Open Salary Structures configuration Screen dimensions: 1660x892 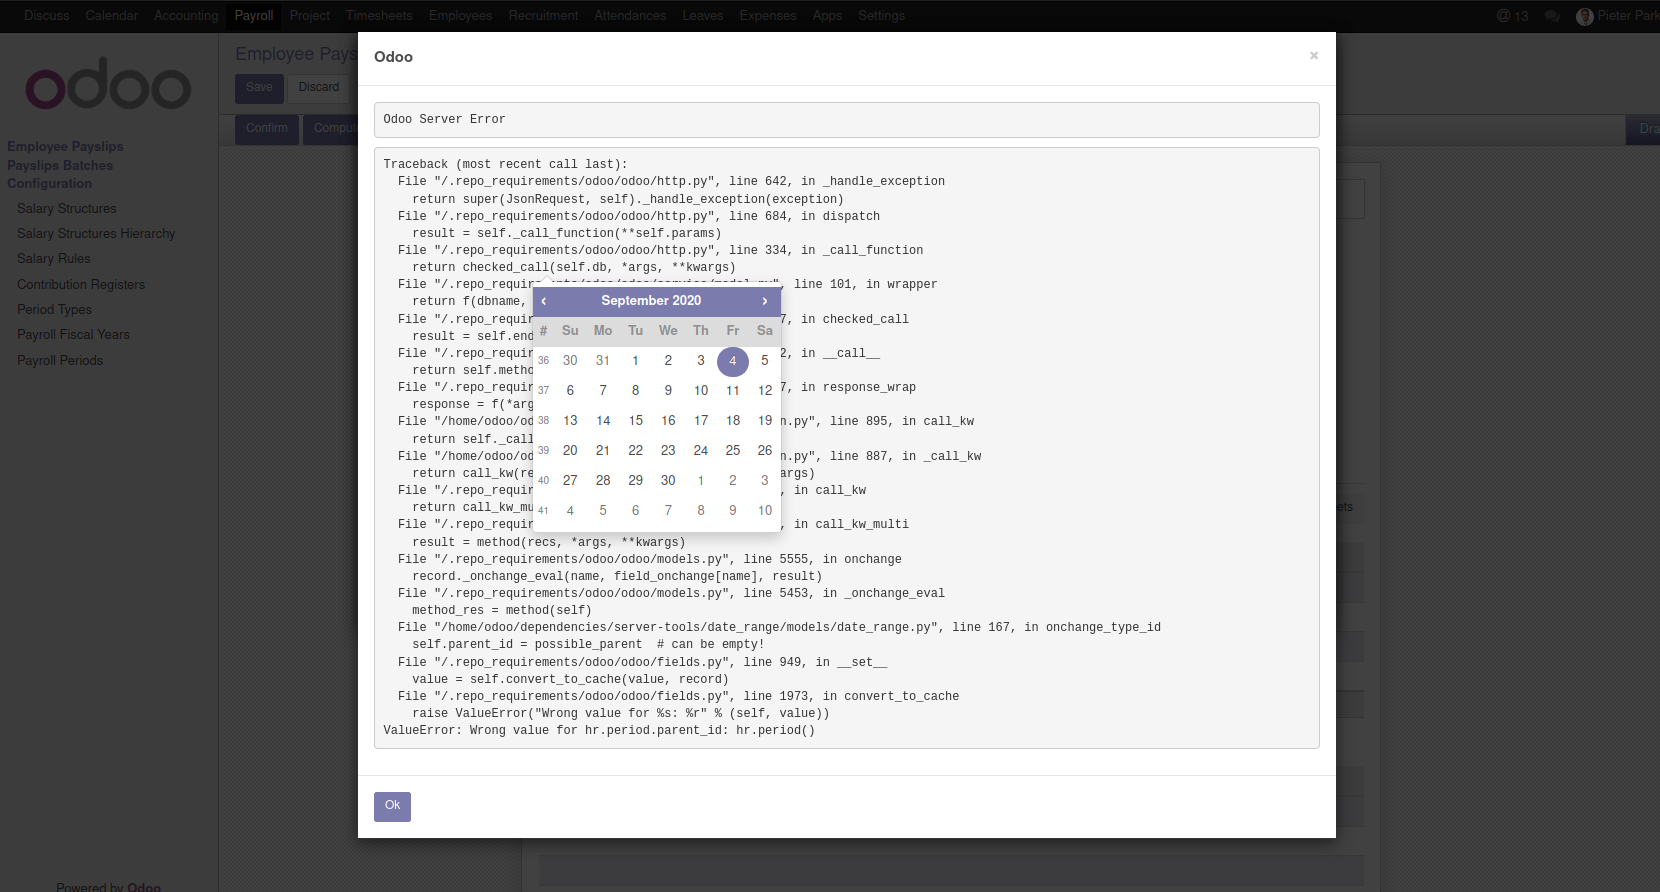[67, 209]
